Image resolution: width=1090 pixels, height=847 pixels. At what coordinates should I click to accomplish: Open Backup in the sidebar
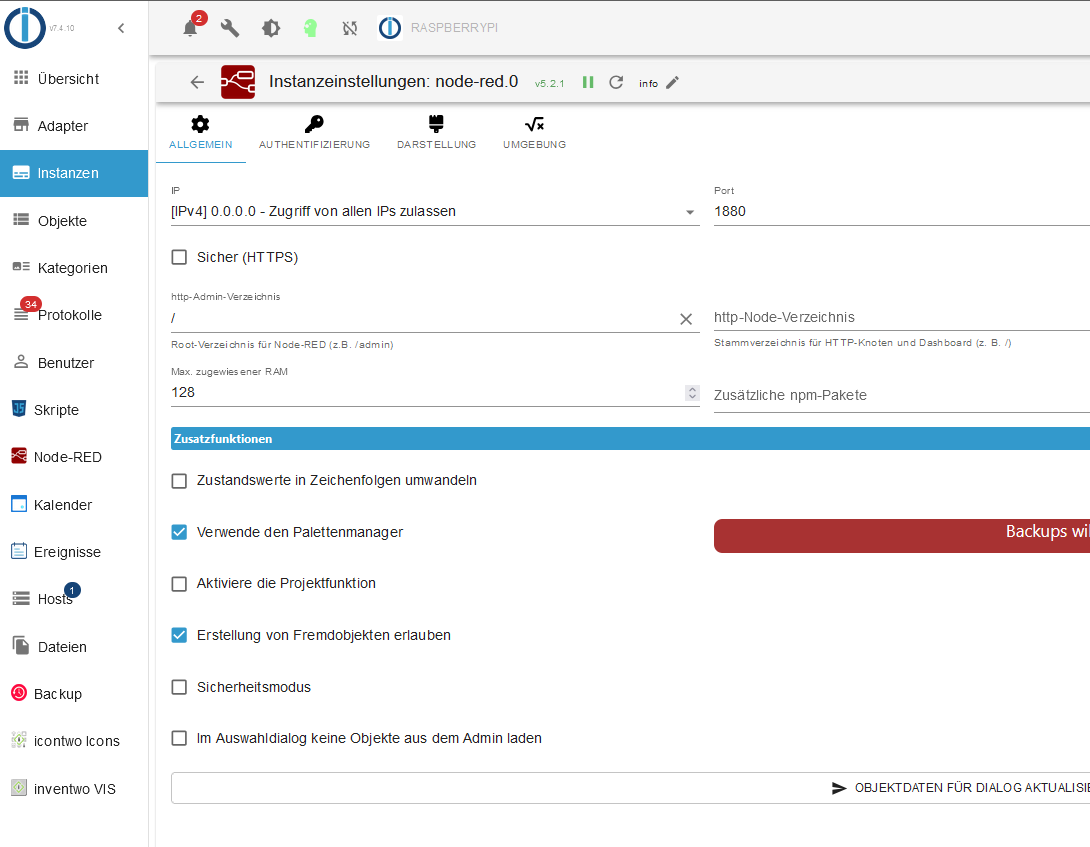74,694
